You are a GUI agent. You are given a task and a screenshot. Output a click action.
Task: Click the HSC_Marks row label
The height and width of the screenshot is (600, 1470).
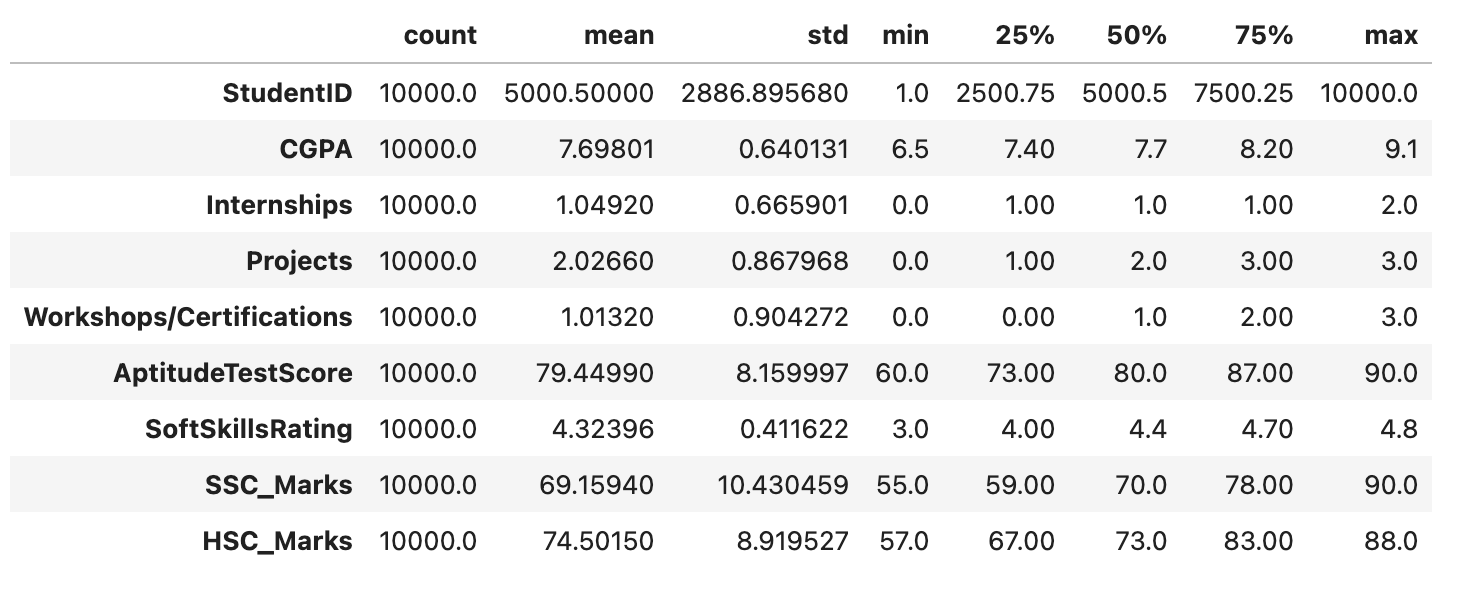click(x=277, y=541)
